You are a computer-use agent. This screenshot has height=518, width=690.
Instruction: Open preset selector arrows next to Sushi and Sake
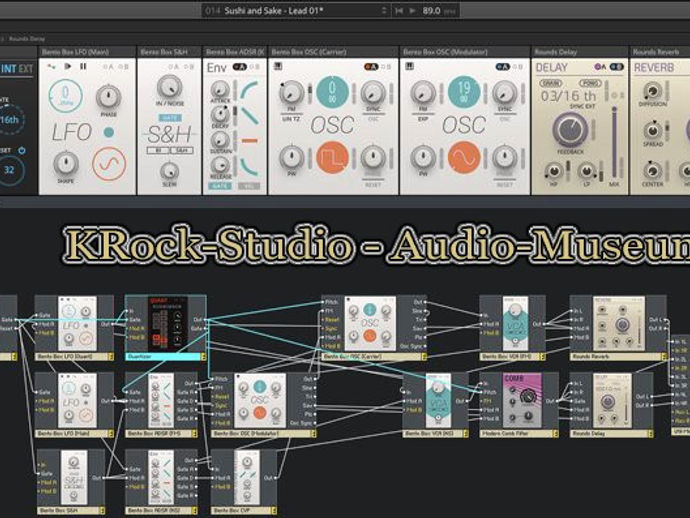384,11
